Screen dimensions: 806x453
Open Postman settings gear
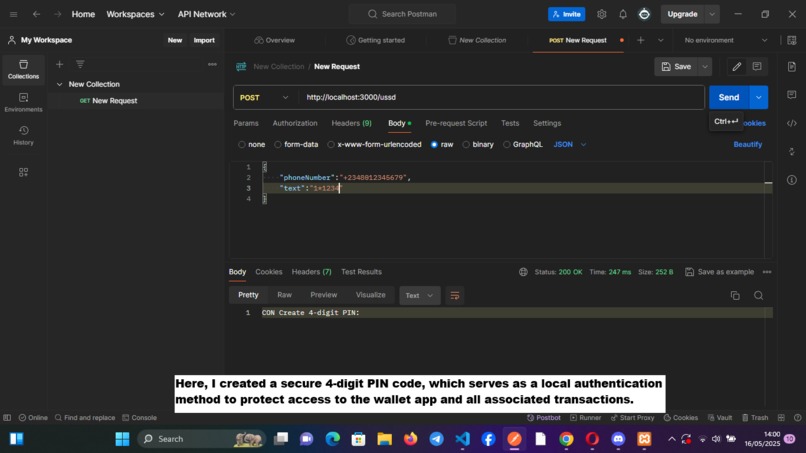[x=601, y=14]
